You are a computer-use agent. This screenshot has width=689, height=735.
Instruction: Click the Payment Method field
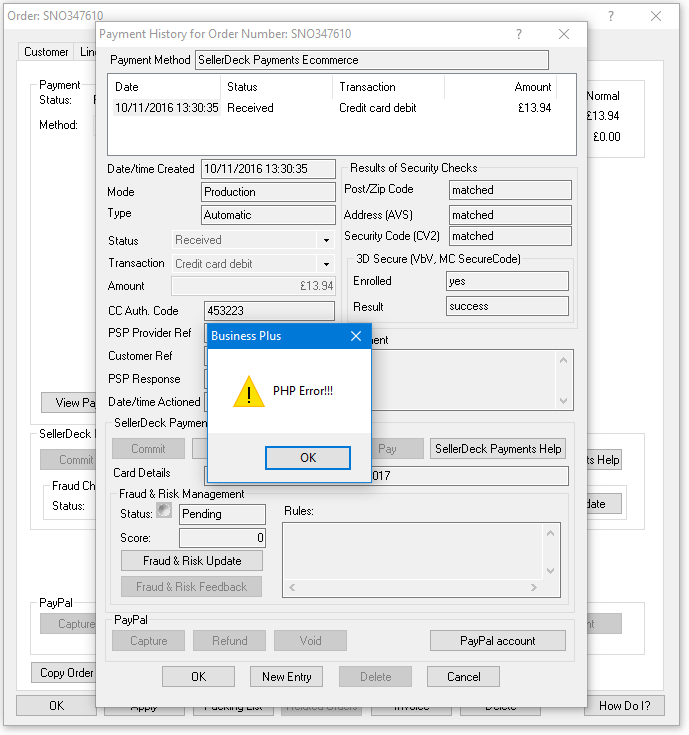click(x=372, y=60)
